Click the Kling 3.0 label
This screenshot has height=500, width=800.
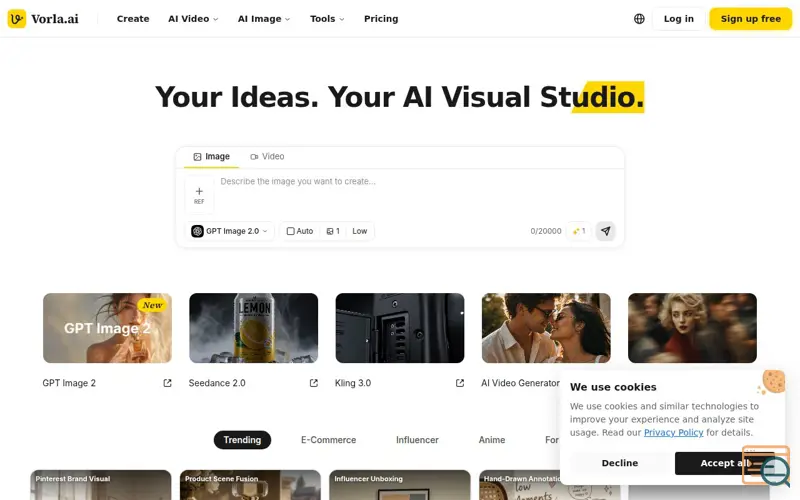(x=353, y=383)
